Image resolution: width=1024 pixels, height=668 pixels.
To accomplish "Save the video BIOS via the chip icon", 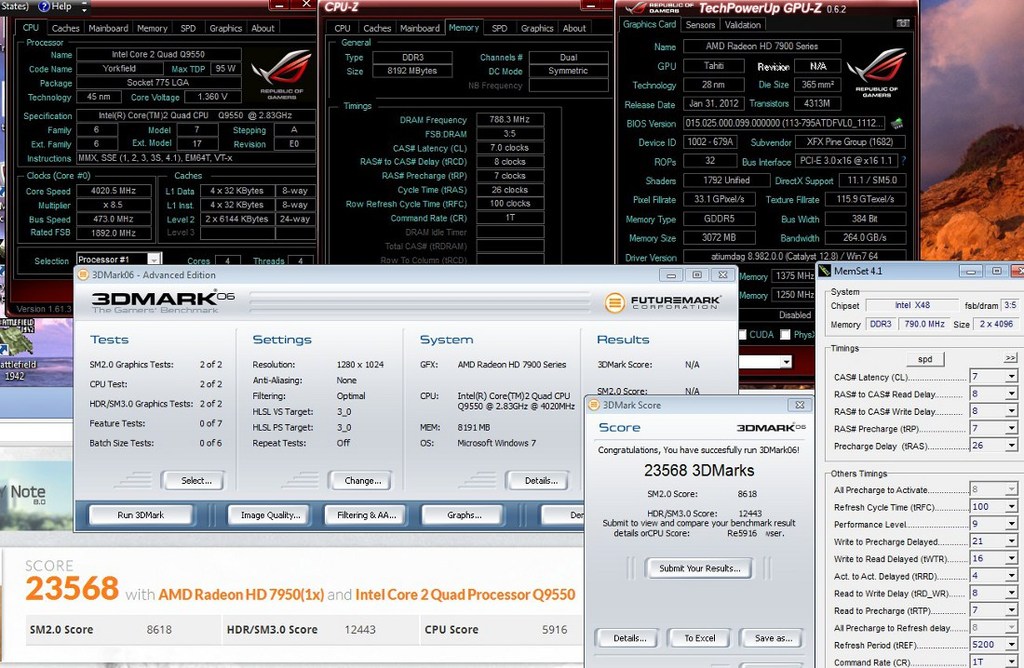I will click(x=896, y=123).
